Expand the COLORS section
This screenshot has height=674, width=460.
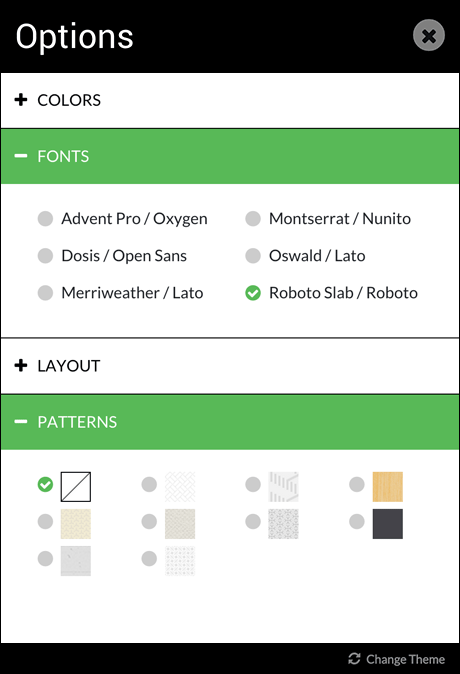230,100
